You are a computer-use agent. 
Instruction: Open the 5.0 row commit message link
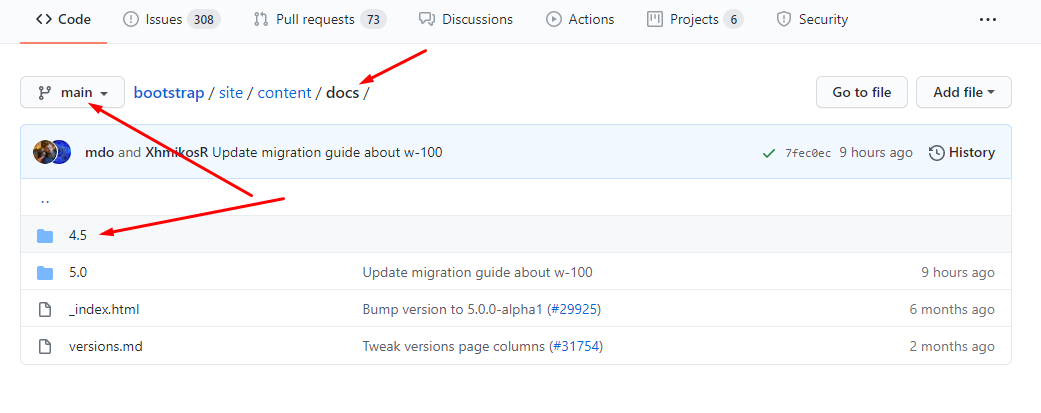[x=477, y=272]
